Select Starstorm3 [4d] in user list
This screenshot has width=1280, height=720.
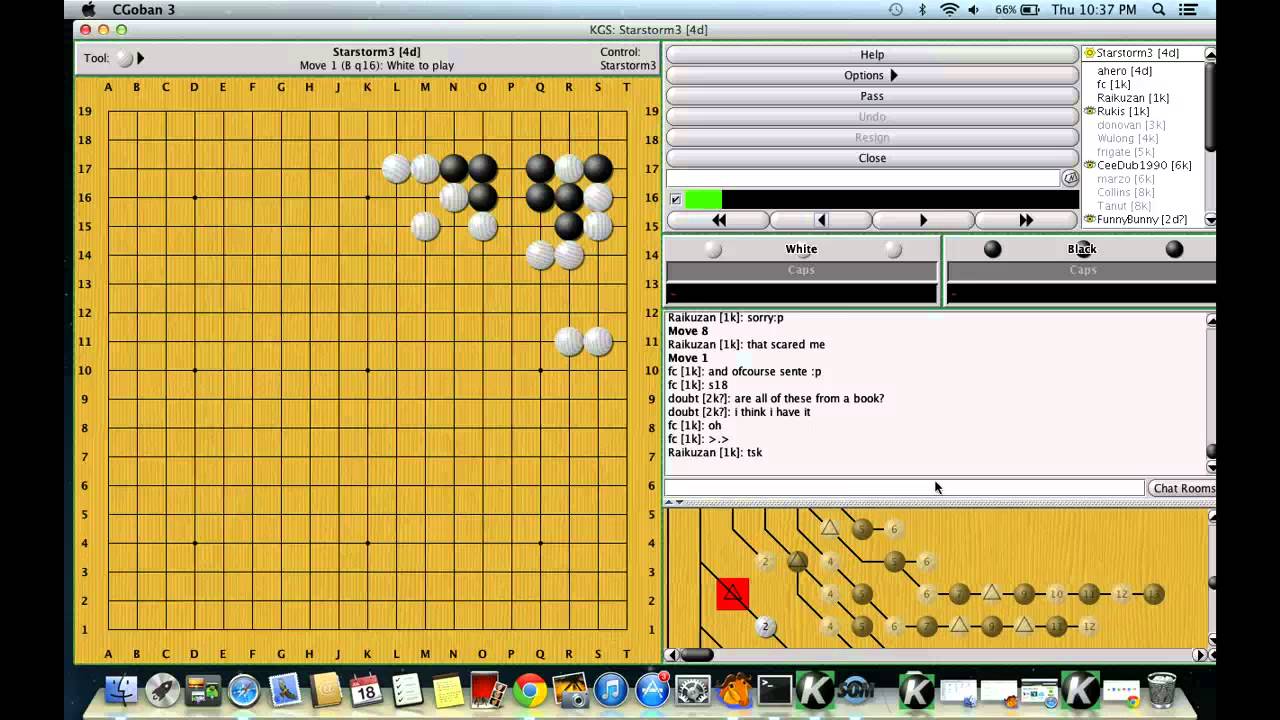[1137, 53]
